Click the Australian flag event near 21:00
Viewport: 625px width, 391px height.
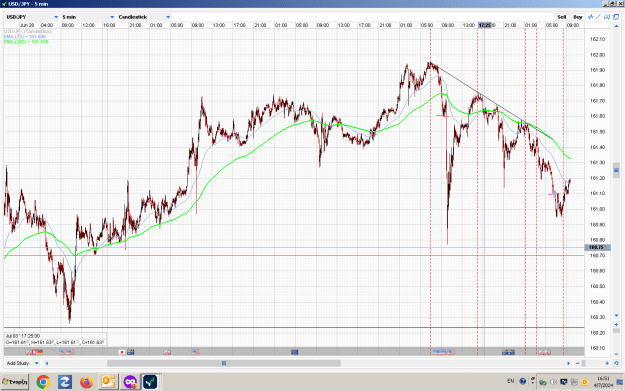pos(508,352)
